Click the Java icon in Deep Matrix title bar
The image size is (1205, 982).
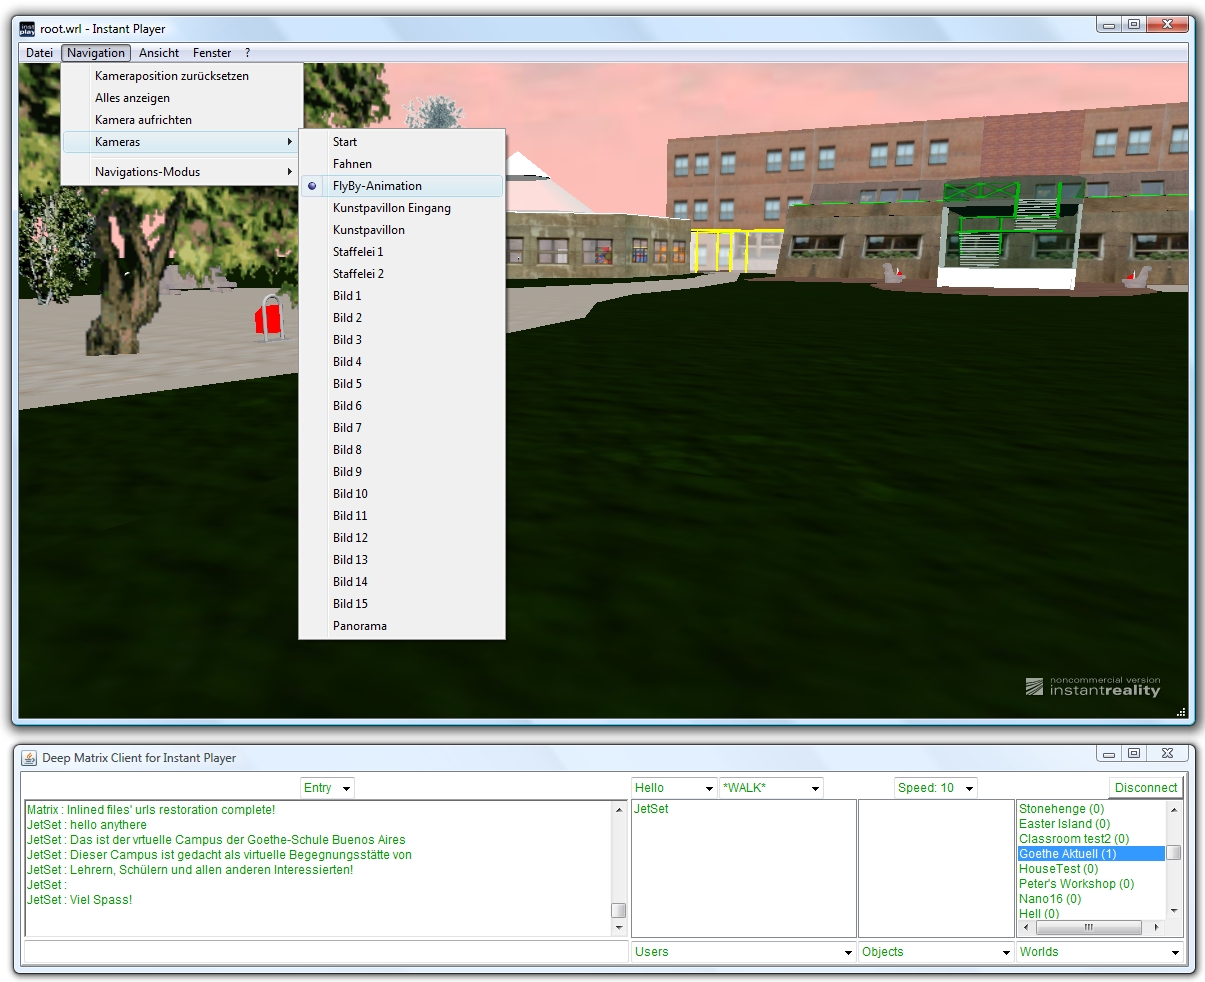[29, 758]
